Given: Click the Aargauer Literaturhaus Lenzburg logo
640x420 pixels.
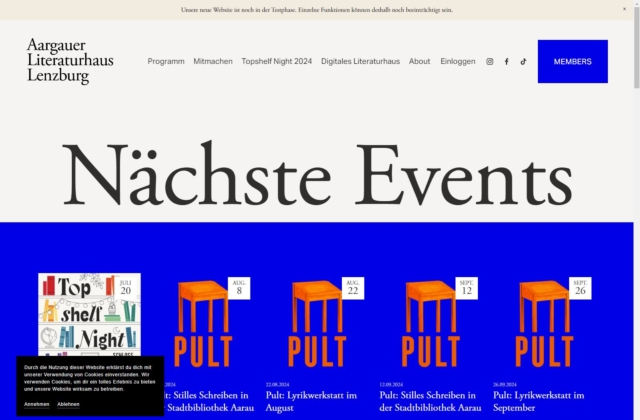Looking at the screenshot, I should (x=70, y=61).
